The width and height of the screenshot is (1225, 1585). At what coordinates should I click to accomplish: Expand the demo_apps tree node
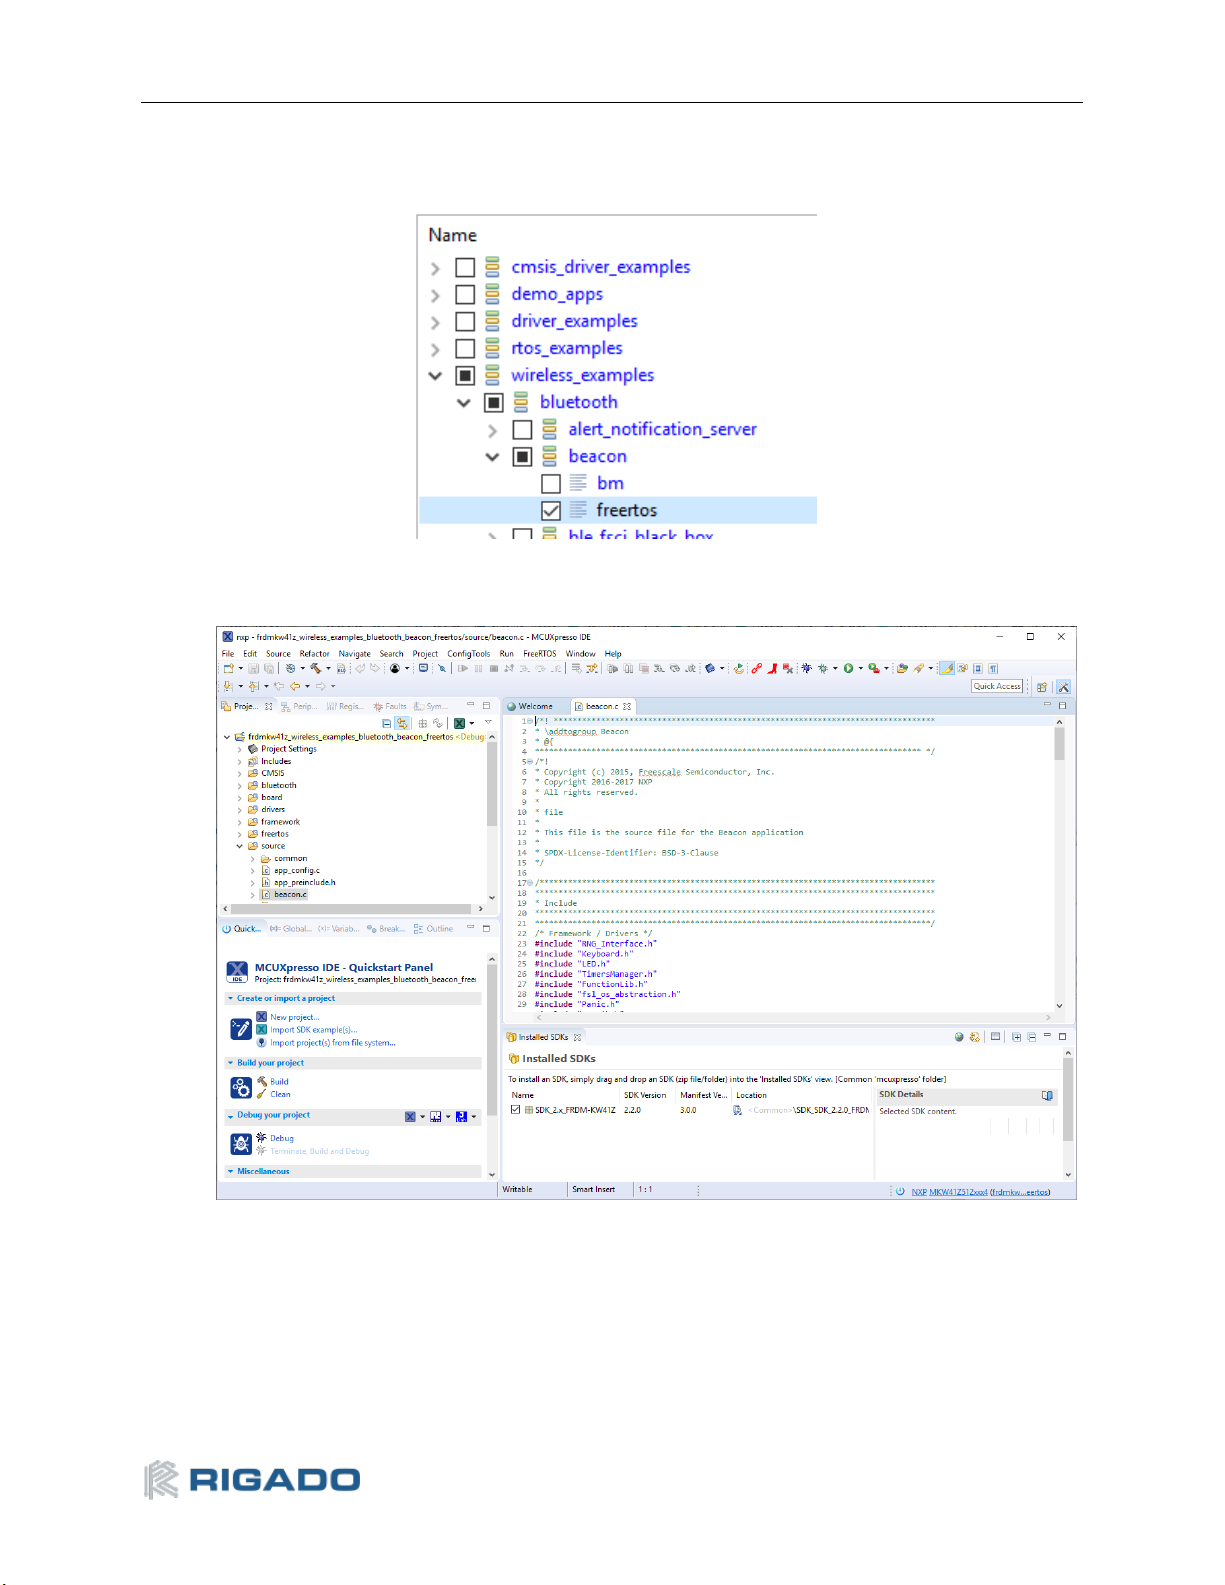coord(435,295)
